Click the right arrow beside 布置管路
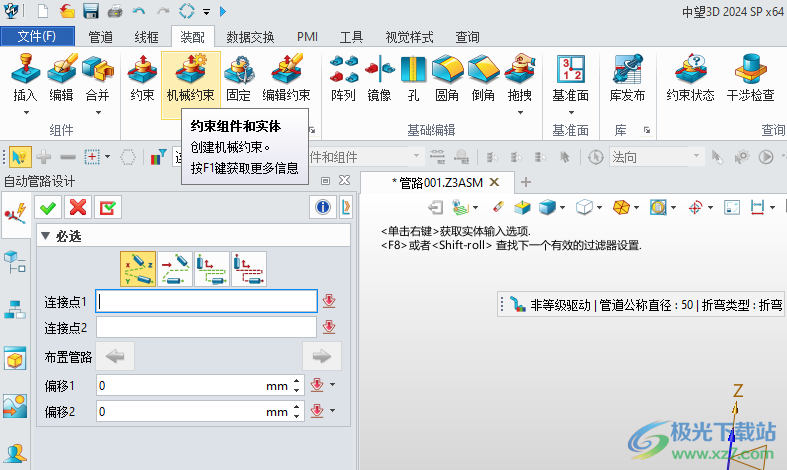The width and height of the screenshot is (787, 470). pos(322,357)
